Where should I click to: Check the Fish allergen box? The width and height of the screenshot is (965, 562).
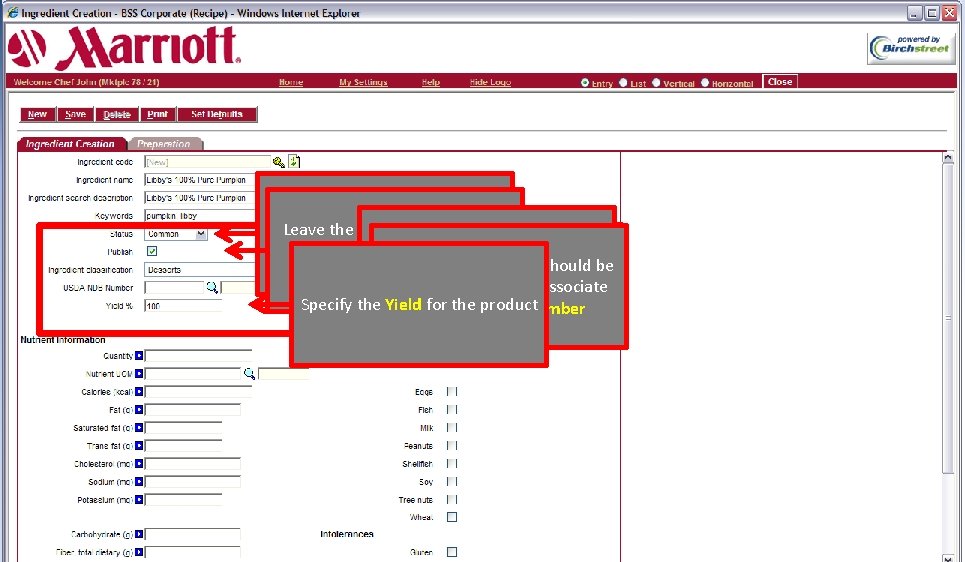(x=452, y=409)
